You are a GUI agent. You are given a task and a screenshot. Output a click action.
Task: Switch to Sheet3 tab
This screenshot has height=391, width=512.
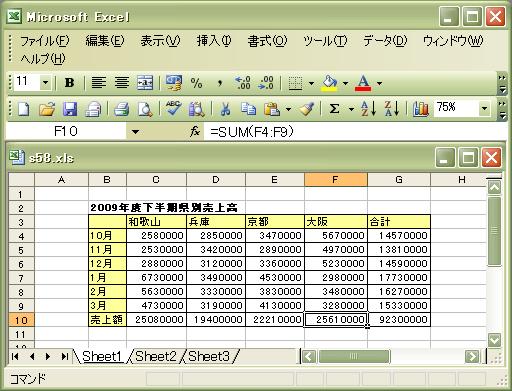pyautogui.click(x=209, y=356)
